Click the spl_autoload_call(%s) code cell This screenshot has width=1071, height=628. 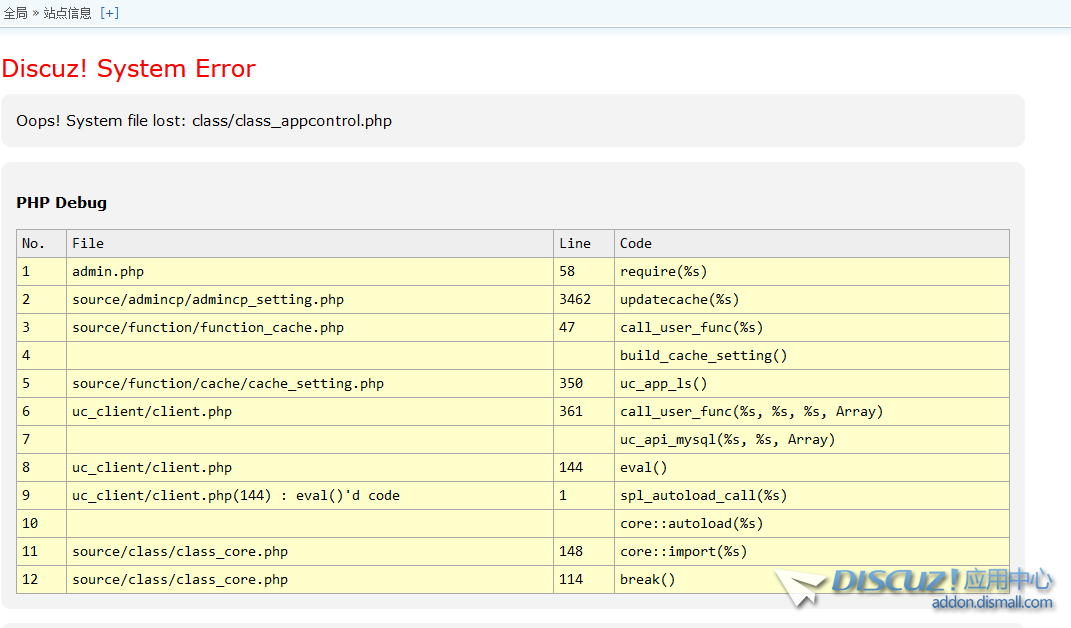pyautogui.click(x=812, y=495)
